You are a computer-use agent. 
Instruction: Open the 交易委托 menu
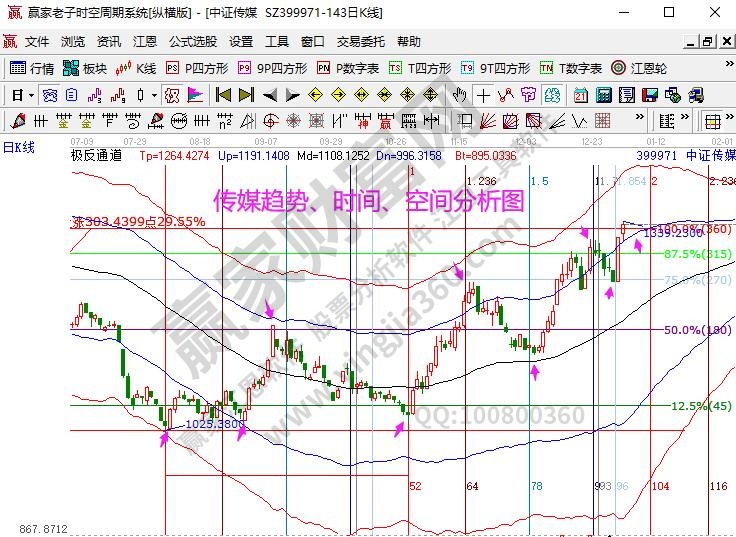coord(360,42)
